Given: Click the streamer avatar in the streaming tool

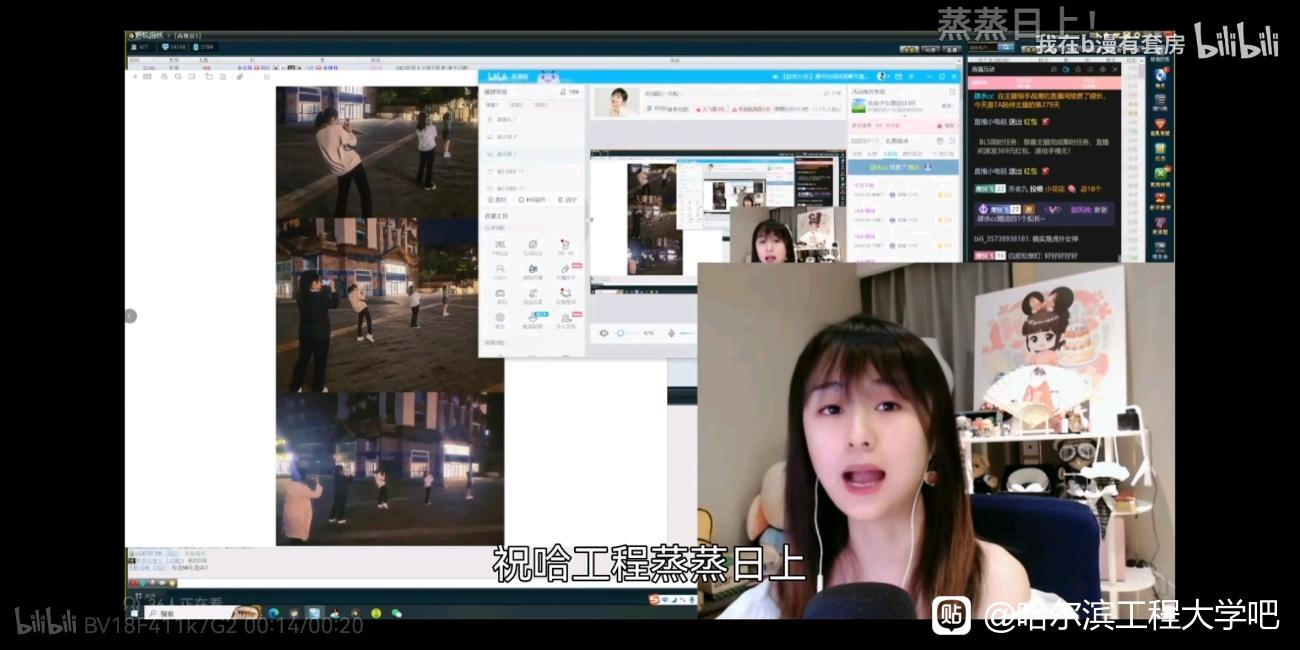Looking at the screenshot, I should (617, 101).
